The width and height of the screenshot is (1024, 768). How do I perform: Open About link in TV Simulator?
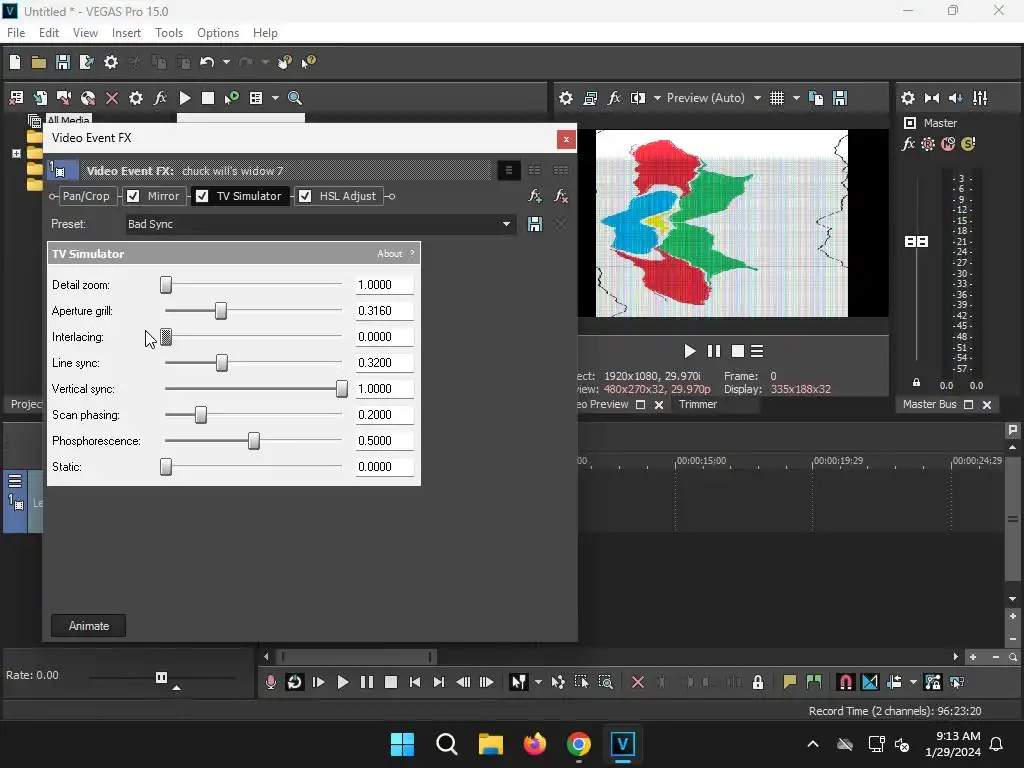tap(390, 254)
